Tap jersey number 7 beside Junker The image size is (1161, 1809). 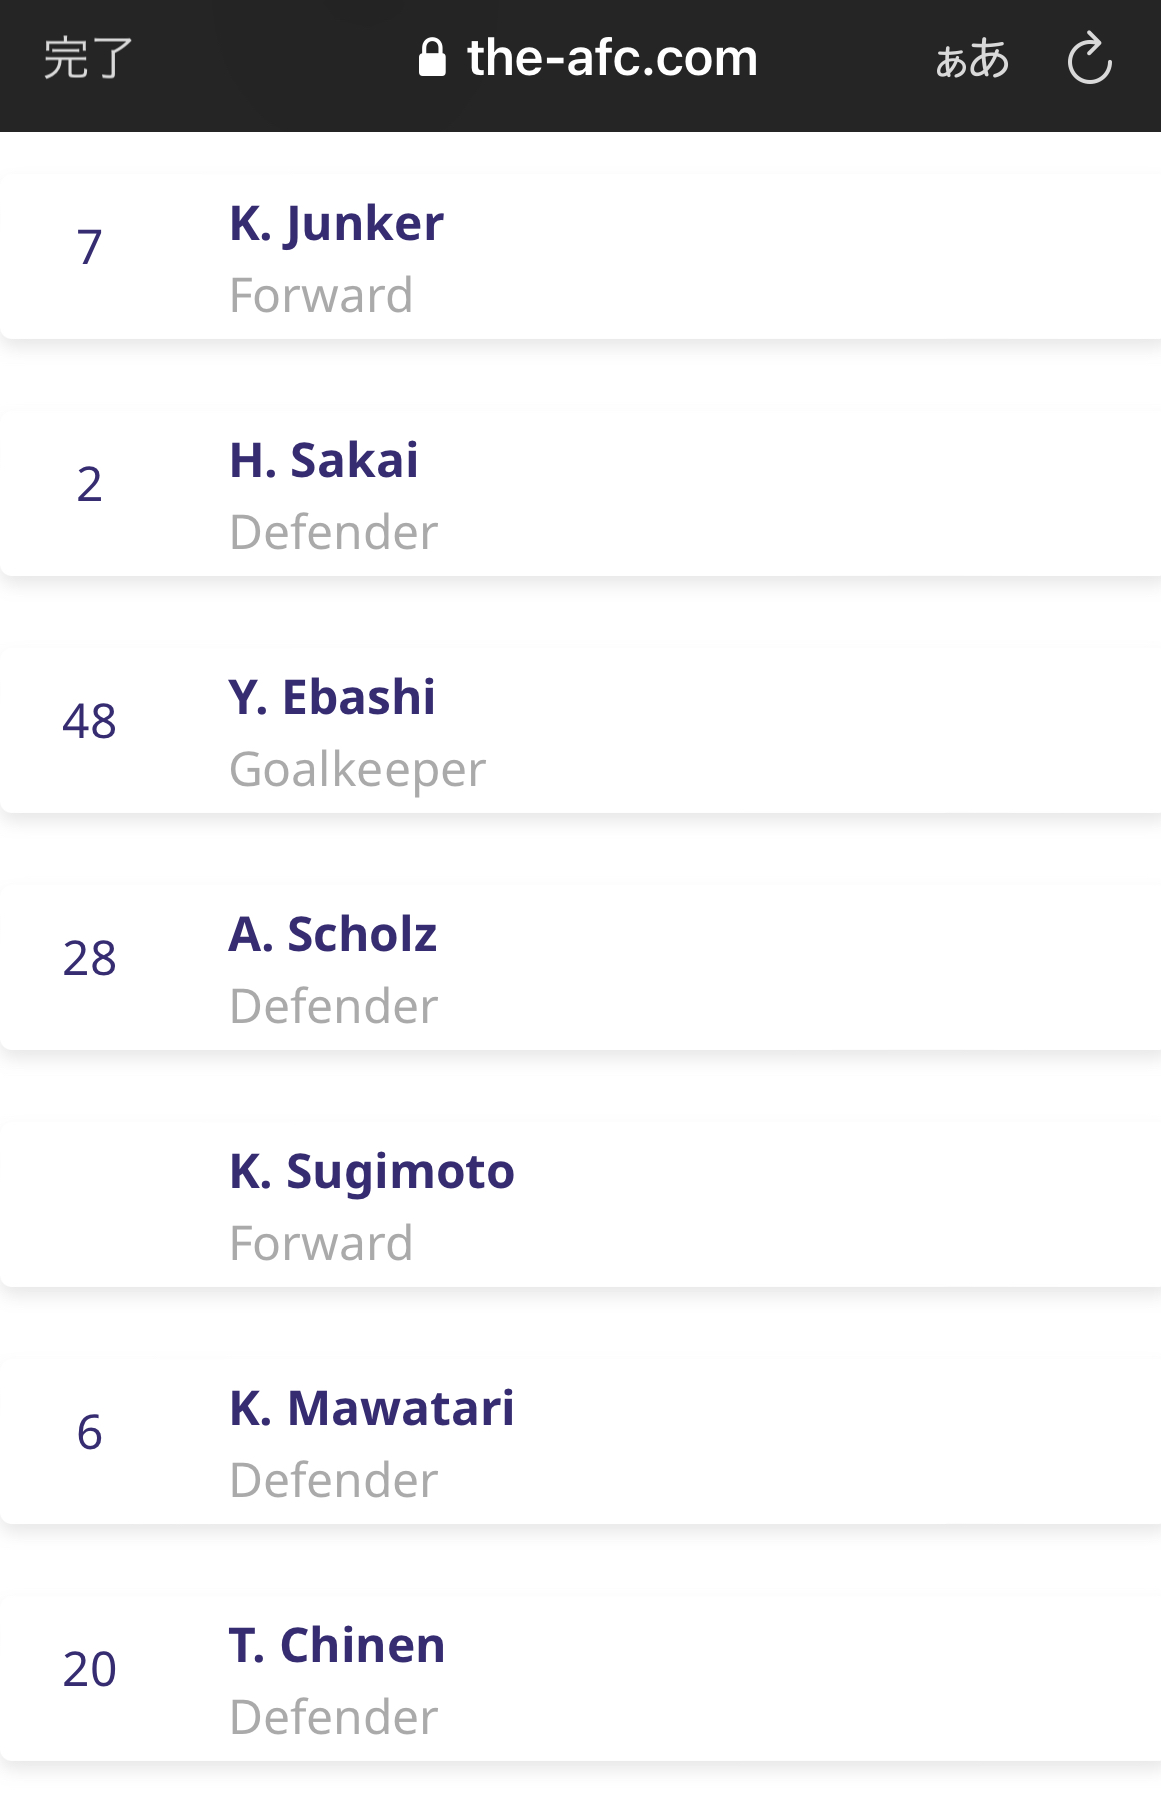(x=89, y=247)
